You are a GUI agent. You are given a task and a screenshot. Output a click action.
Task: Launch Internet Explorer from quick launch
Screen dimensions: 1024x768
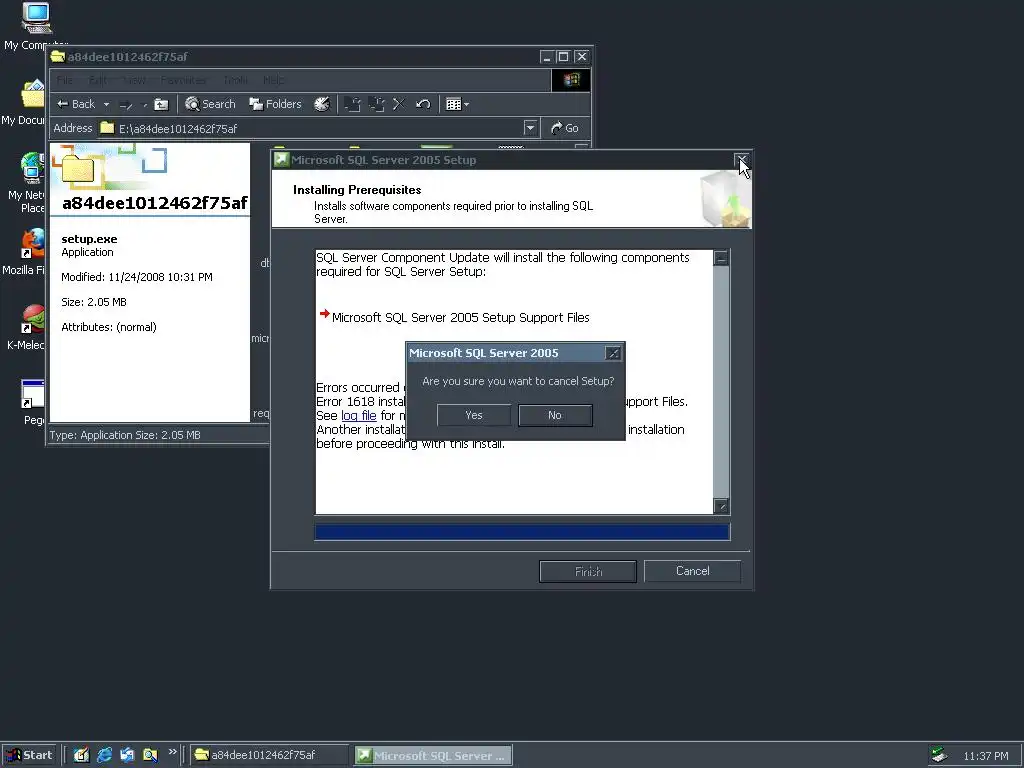tap(104, 755)
